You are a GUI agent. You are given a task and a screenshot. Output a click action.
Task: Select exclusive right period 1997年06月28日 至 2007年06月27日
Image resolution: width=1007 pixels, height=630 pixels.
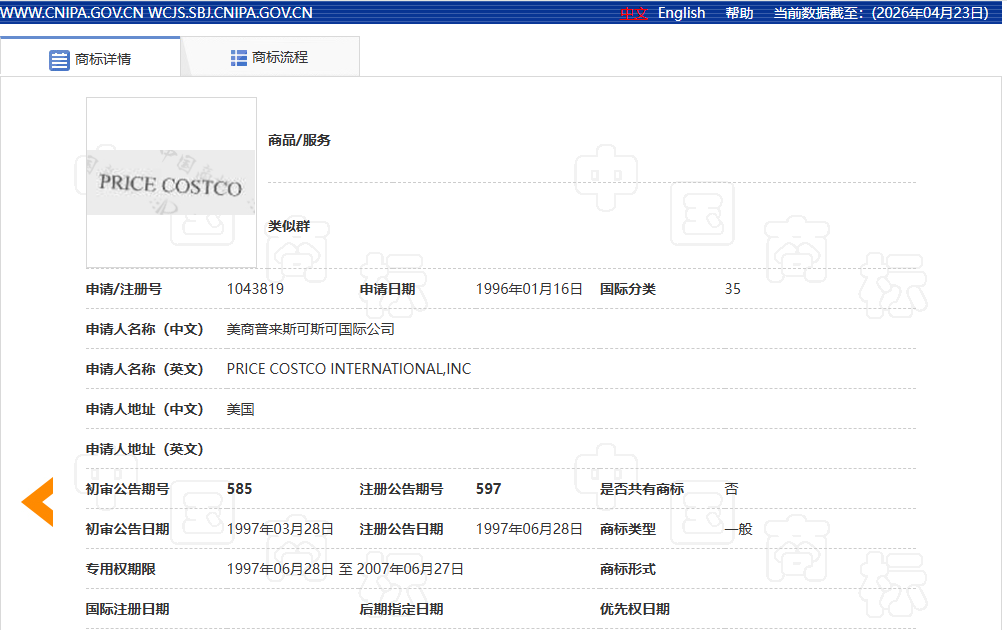pos(345,569)
